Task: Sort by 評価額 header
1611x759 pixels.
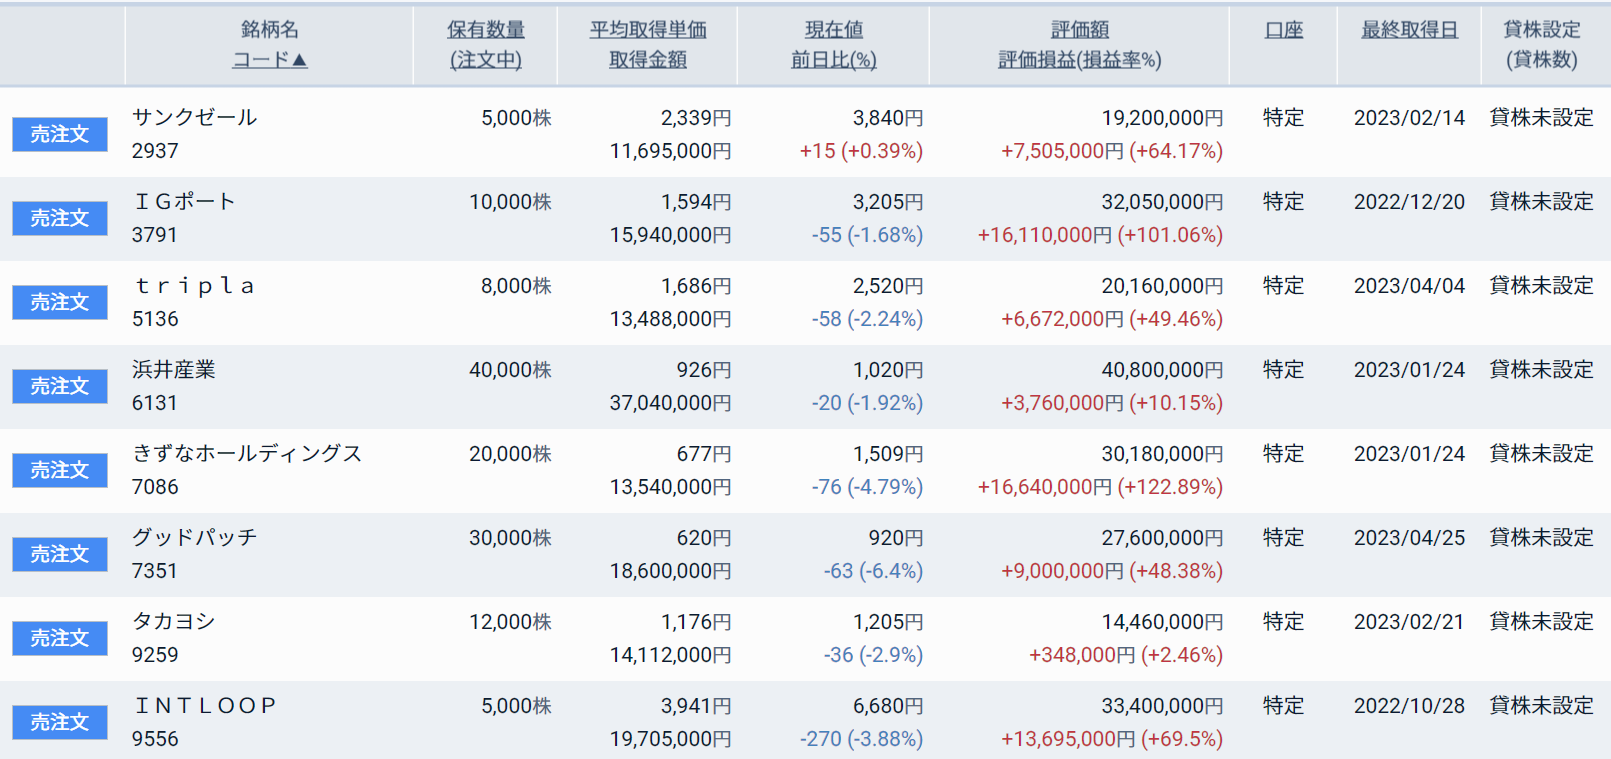Action: click(1080, 30)
